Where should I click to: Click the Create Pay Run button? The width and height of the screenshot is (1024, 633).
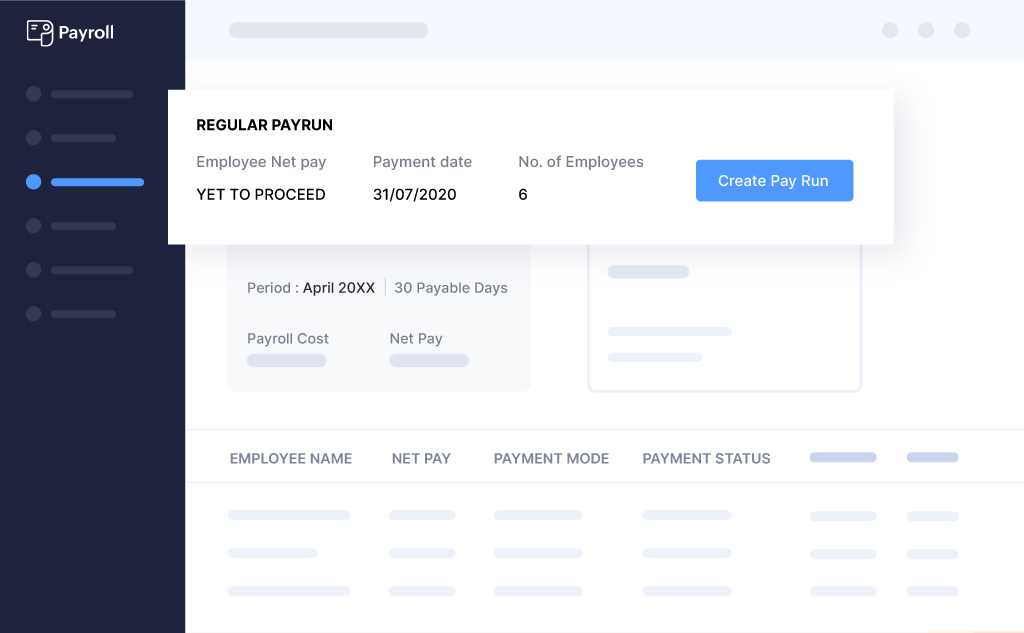tap(774, 180)
